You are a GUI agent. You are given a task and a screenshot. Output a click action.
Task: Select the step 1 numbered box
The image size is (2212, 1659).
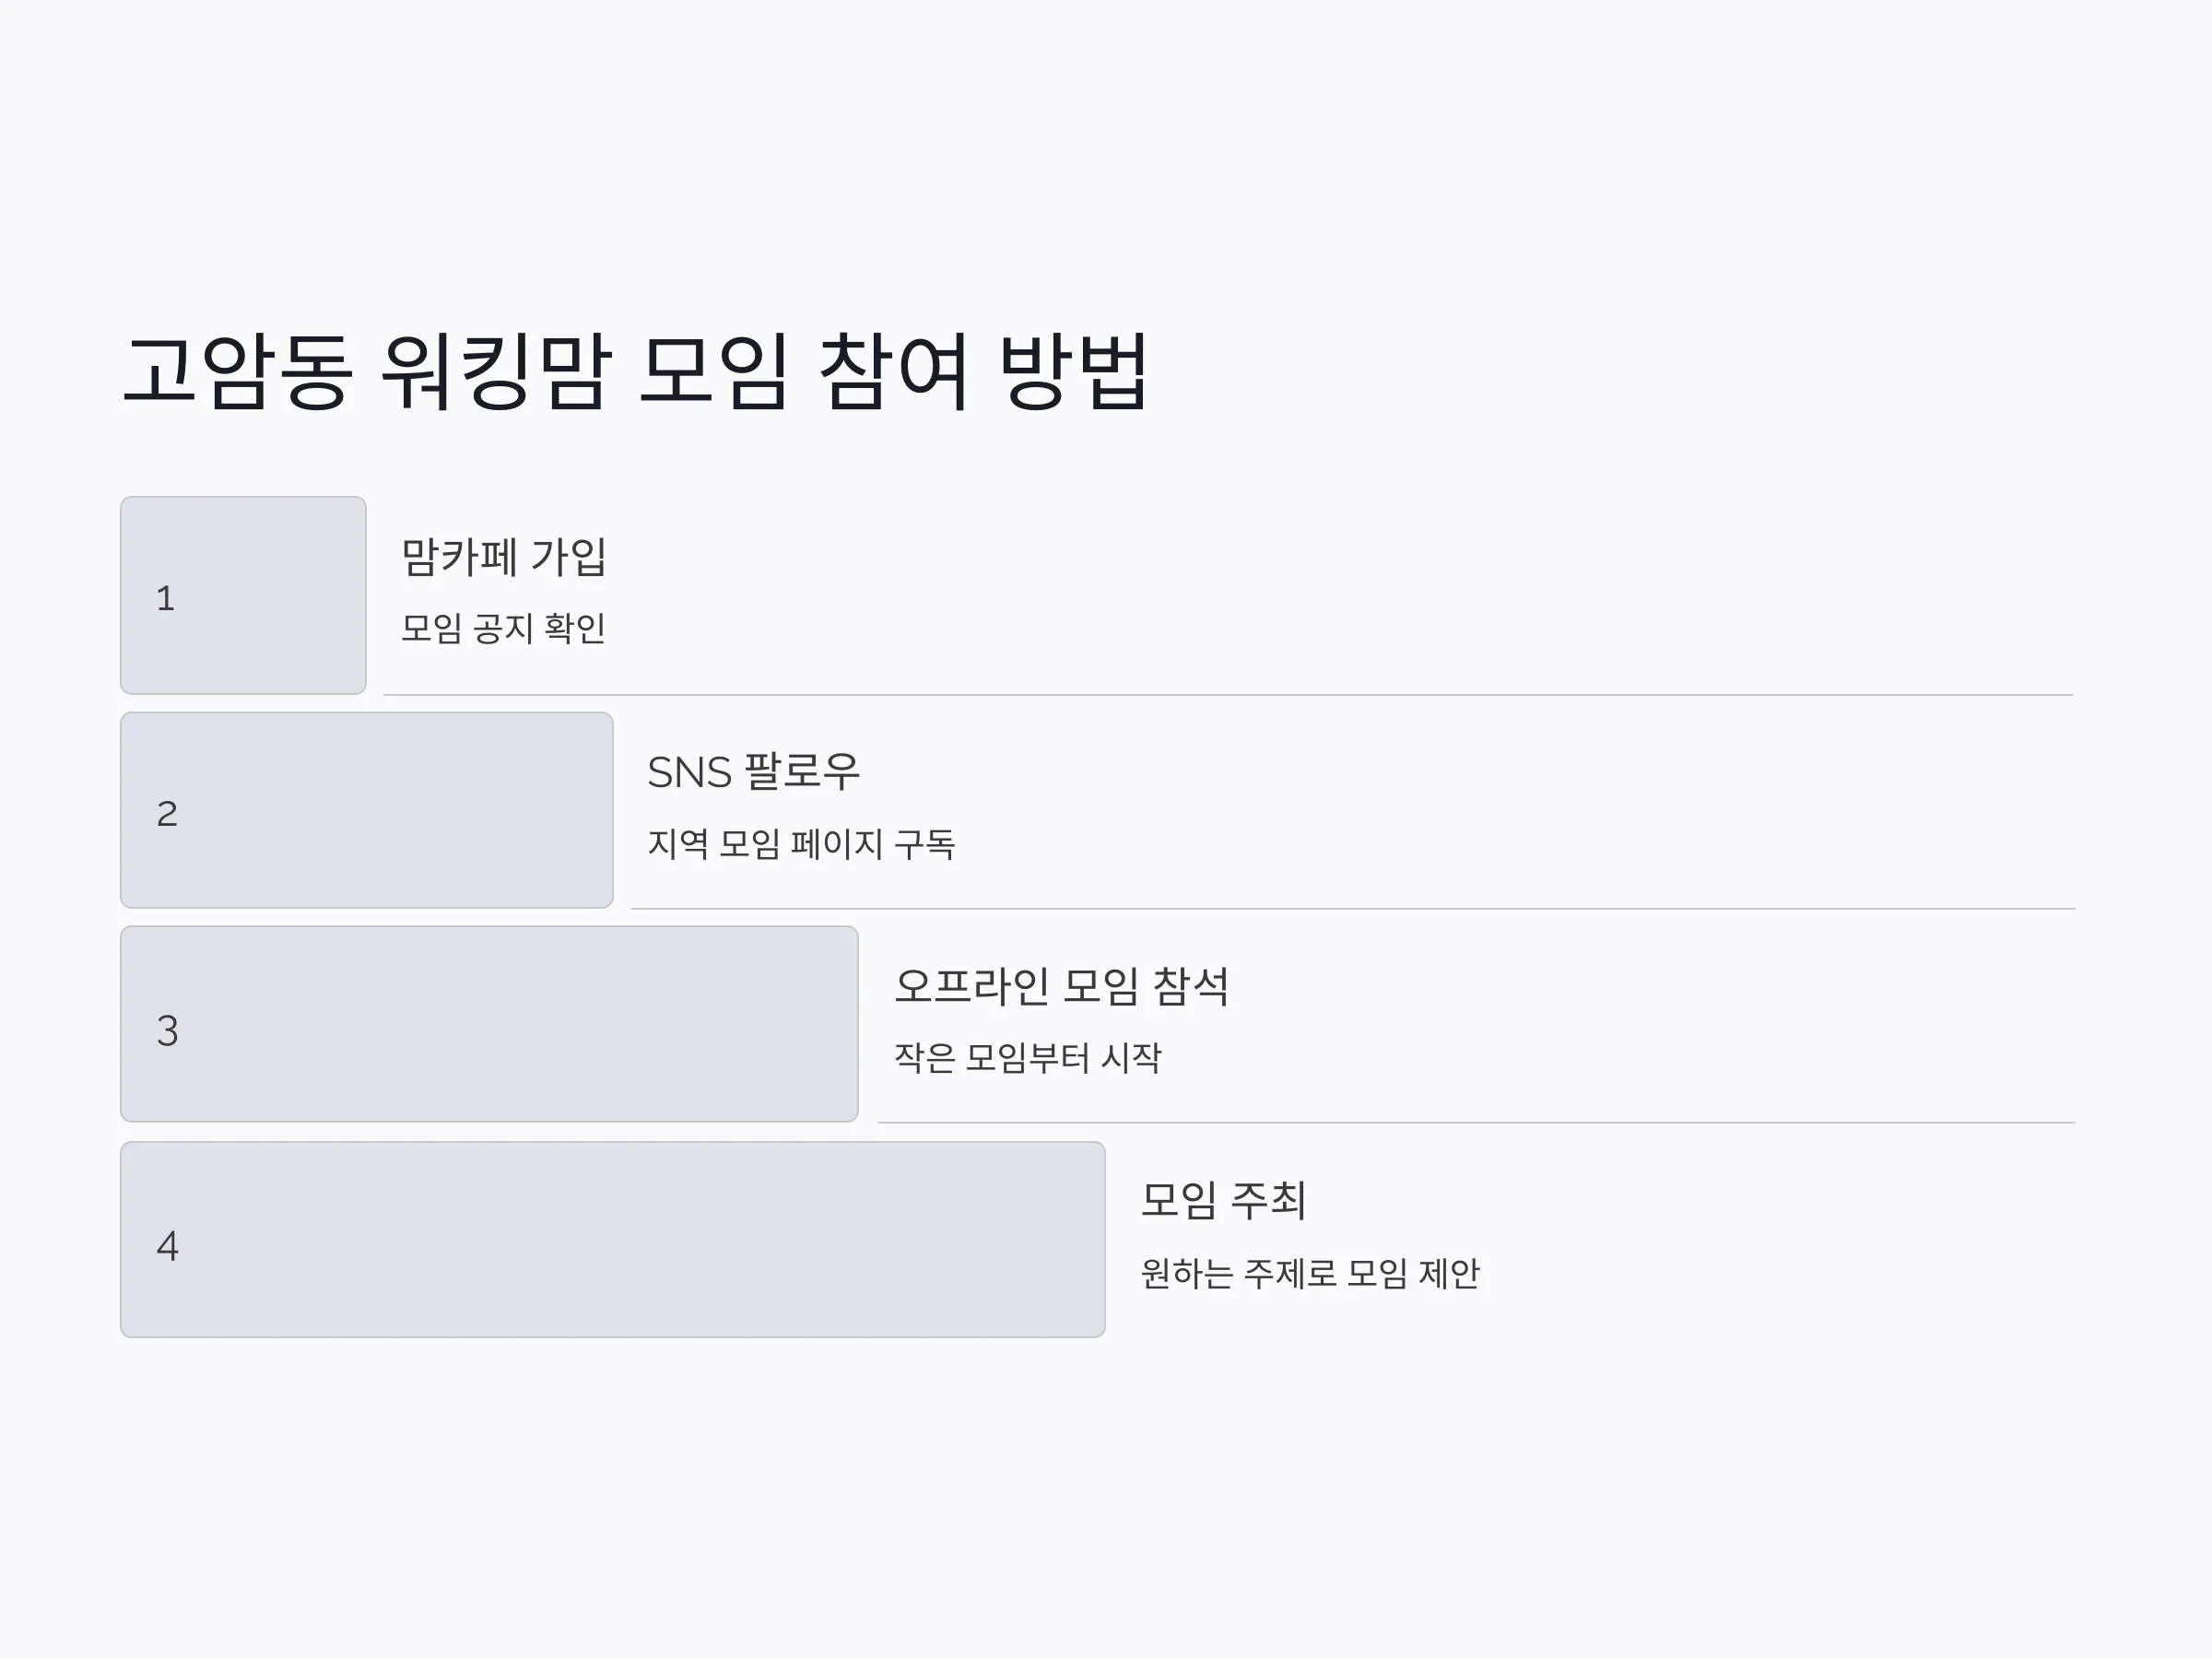[x=243, y=595]
